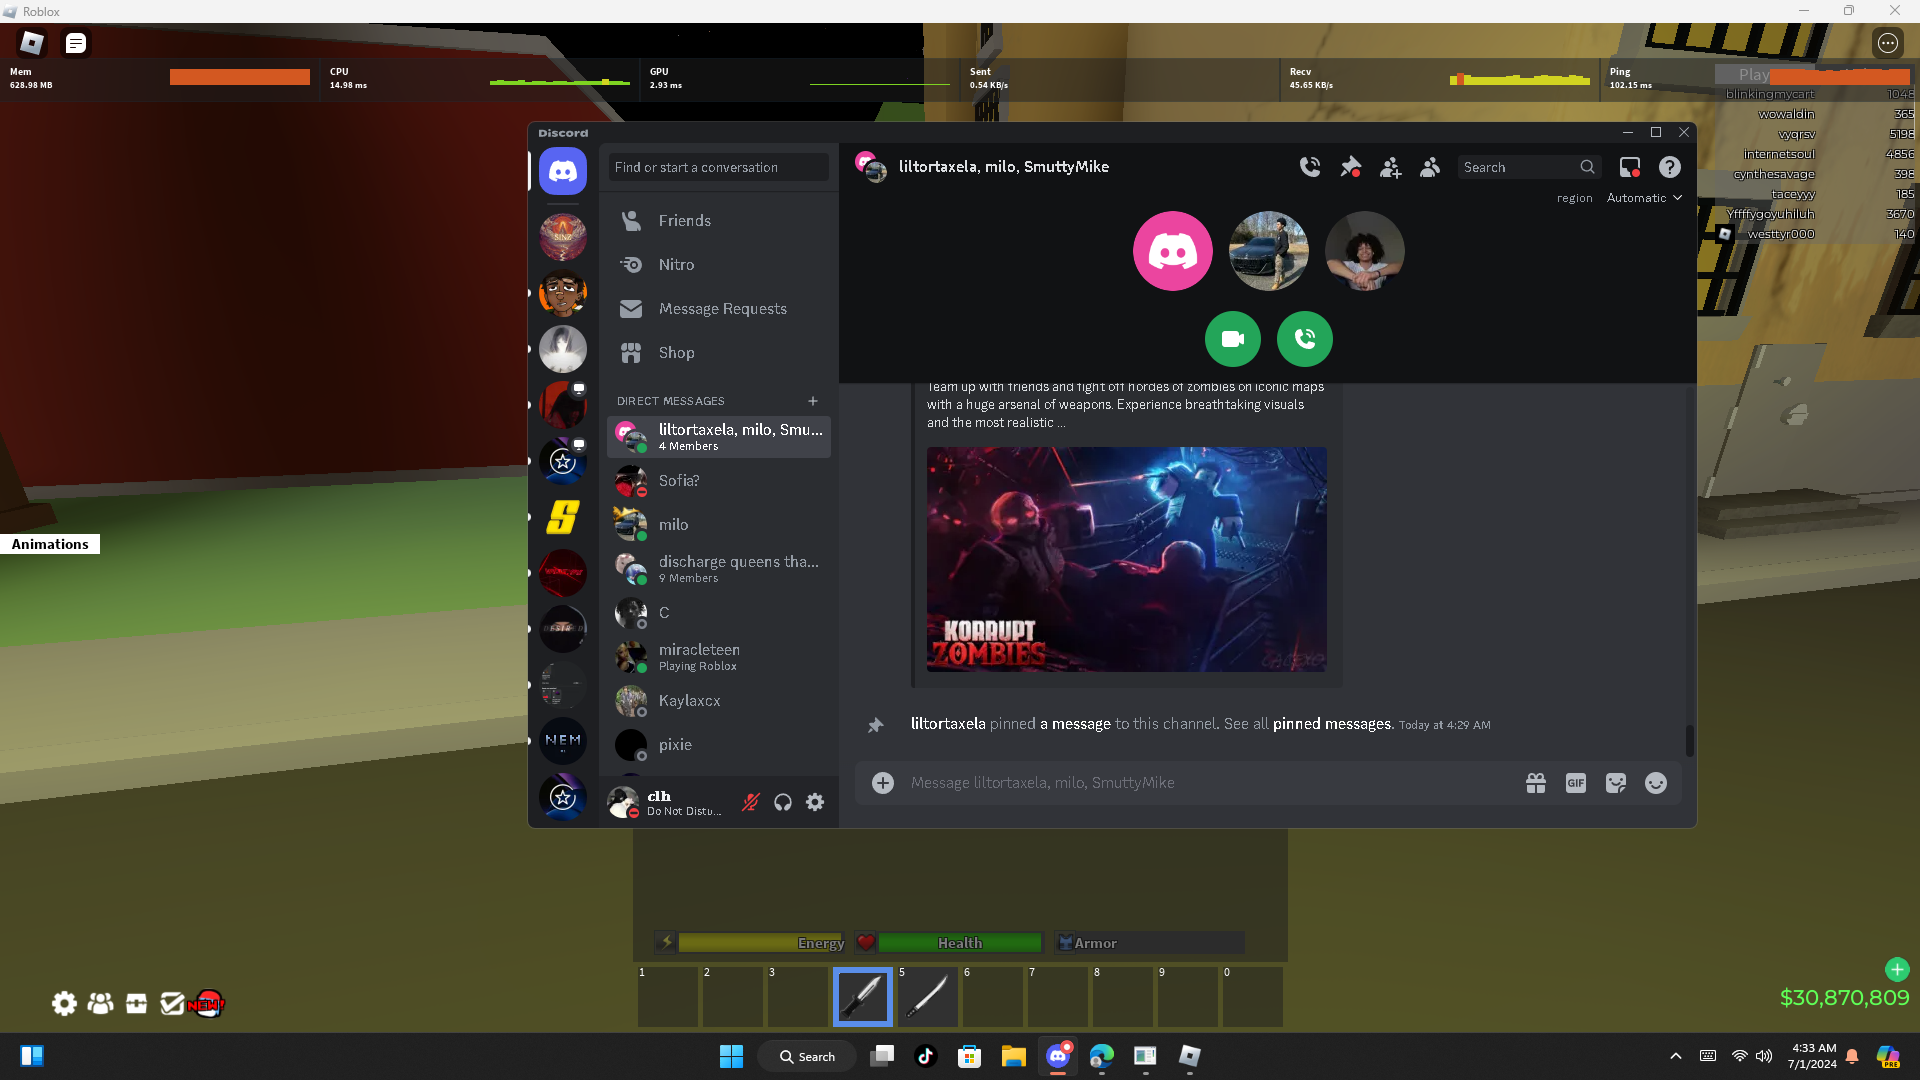Select the yellow S server icon

click(563, 517)
